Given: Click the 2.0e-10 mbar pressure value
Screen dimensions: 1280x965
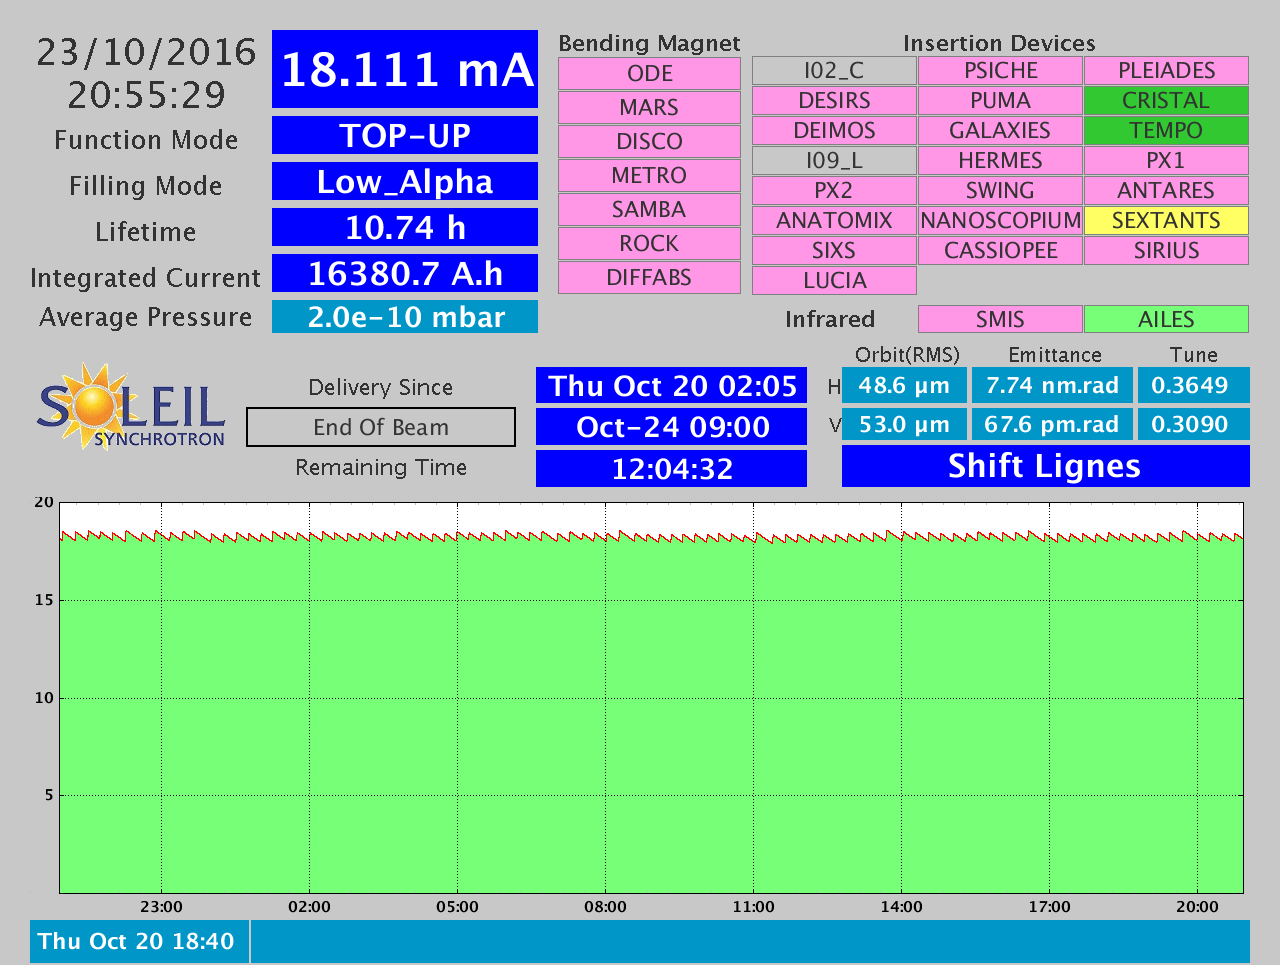Looking at the screenshot, I should (x=405, y=317).
